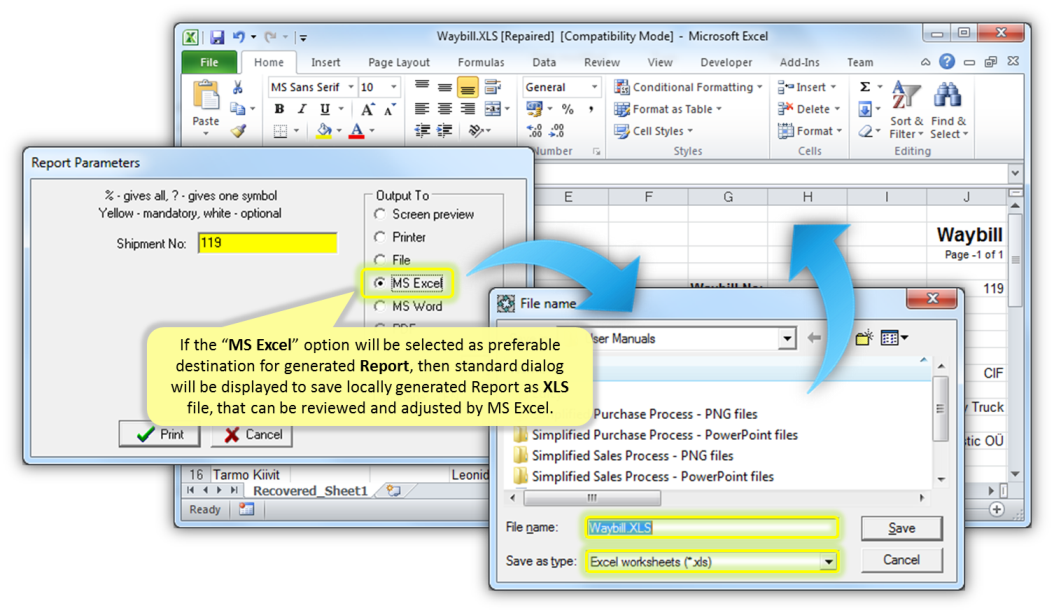Viewport: 1054px width, 613px height.
Task: Switch to the Formulas tab
Action: (481, 62)
